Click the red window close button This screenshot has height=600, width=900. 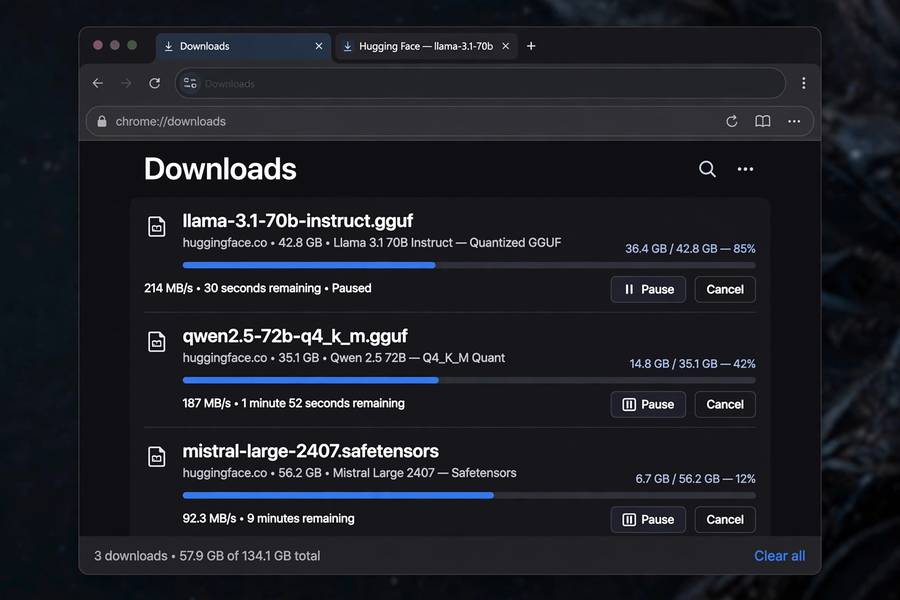[98, 45]
